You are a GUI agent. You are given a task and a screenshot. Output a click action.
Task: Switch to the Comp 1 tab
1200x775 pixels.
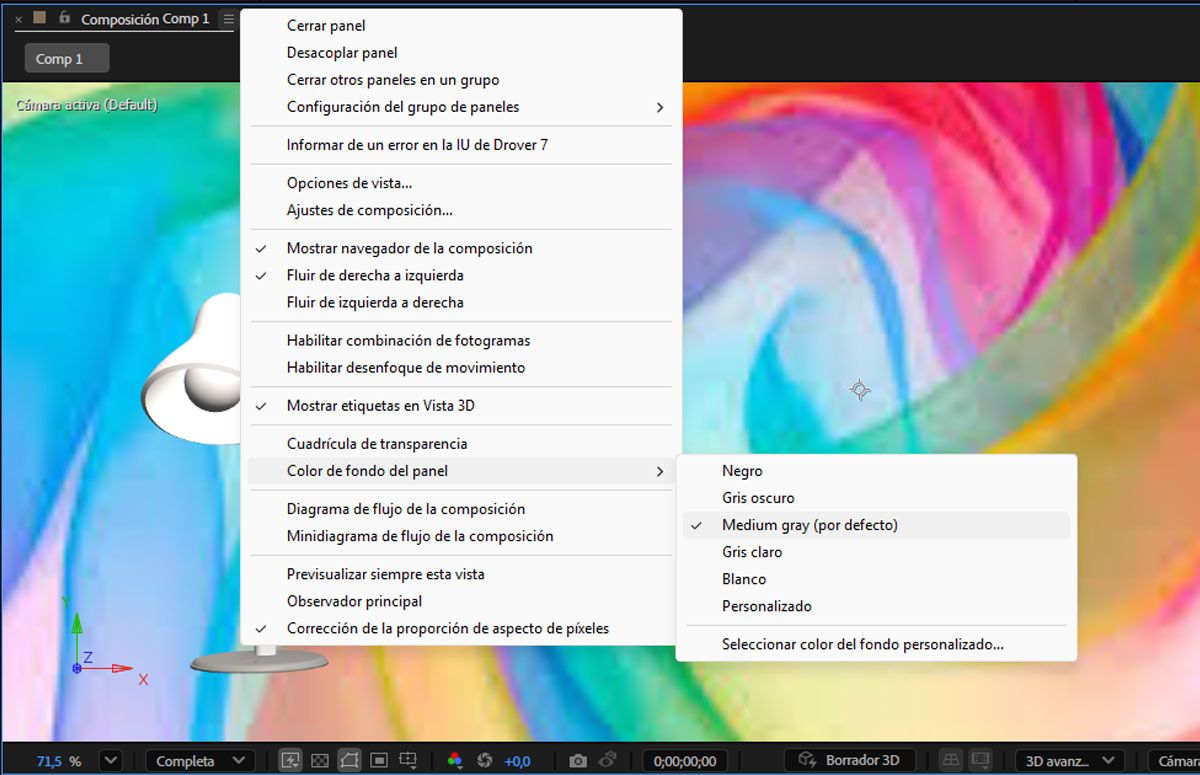pos(66,58)
